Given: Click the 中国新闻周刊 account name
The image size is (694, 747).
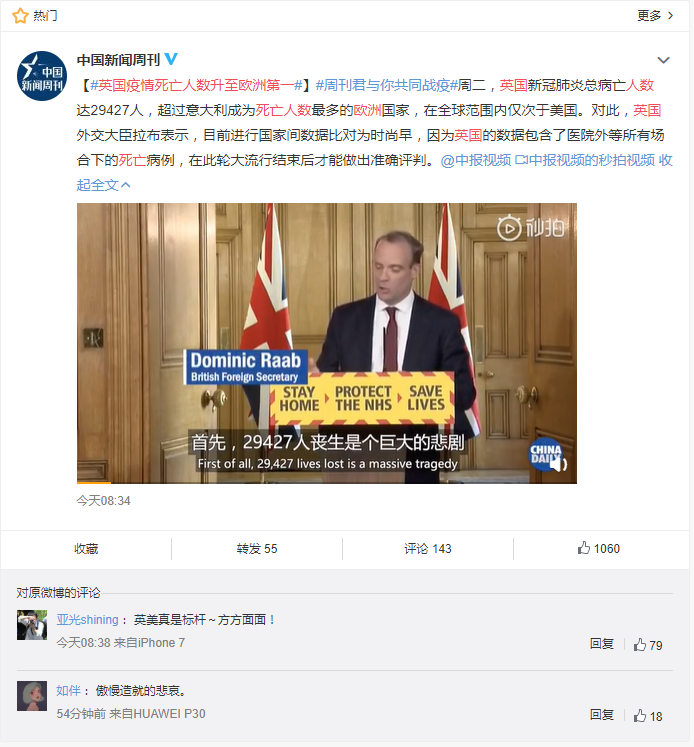Looking at the screenshot, I should 119,60.
